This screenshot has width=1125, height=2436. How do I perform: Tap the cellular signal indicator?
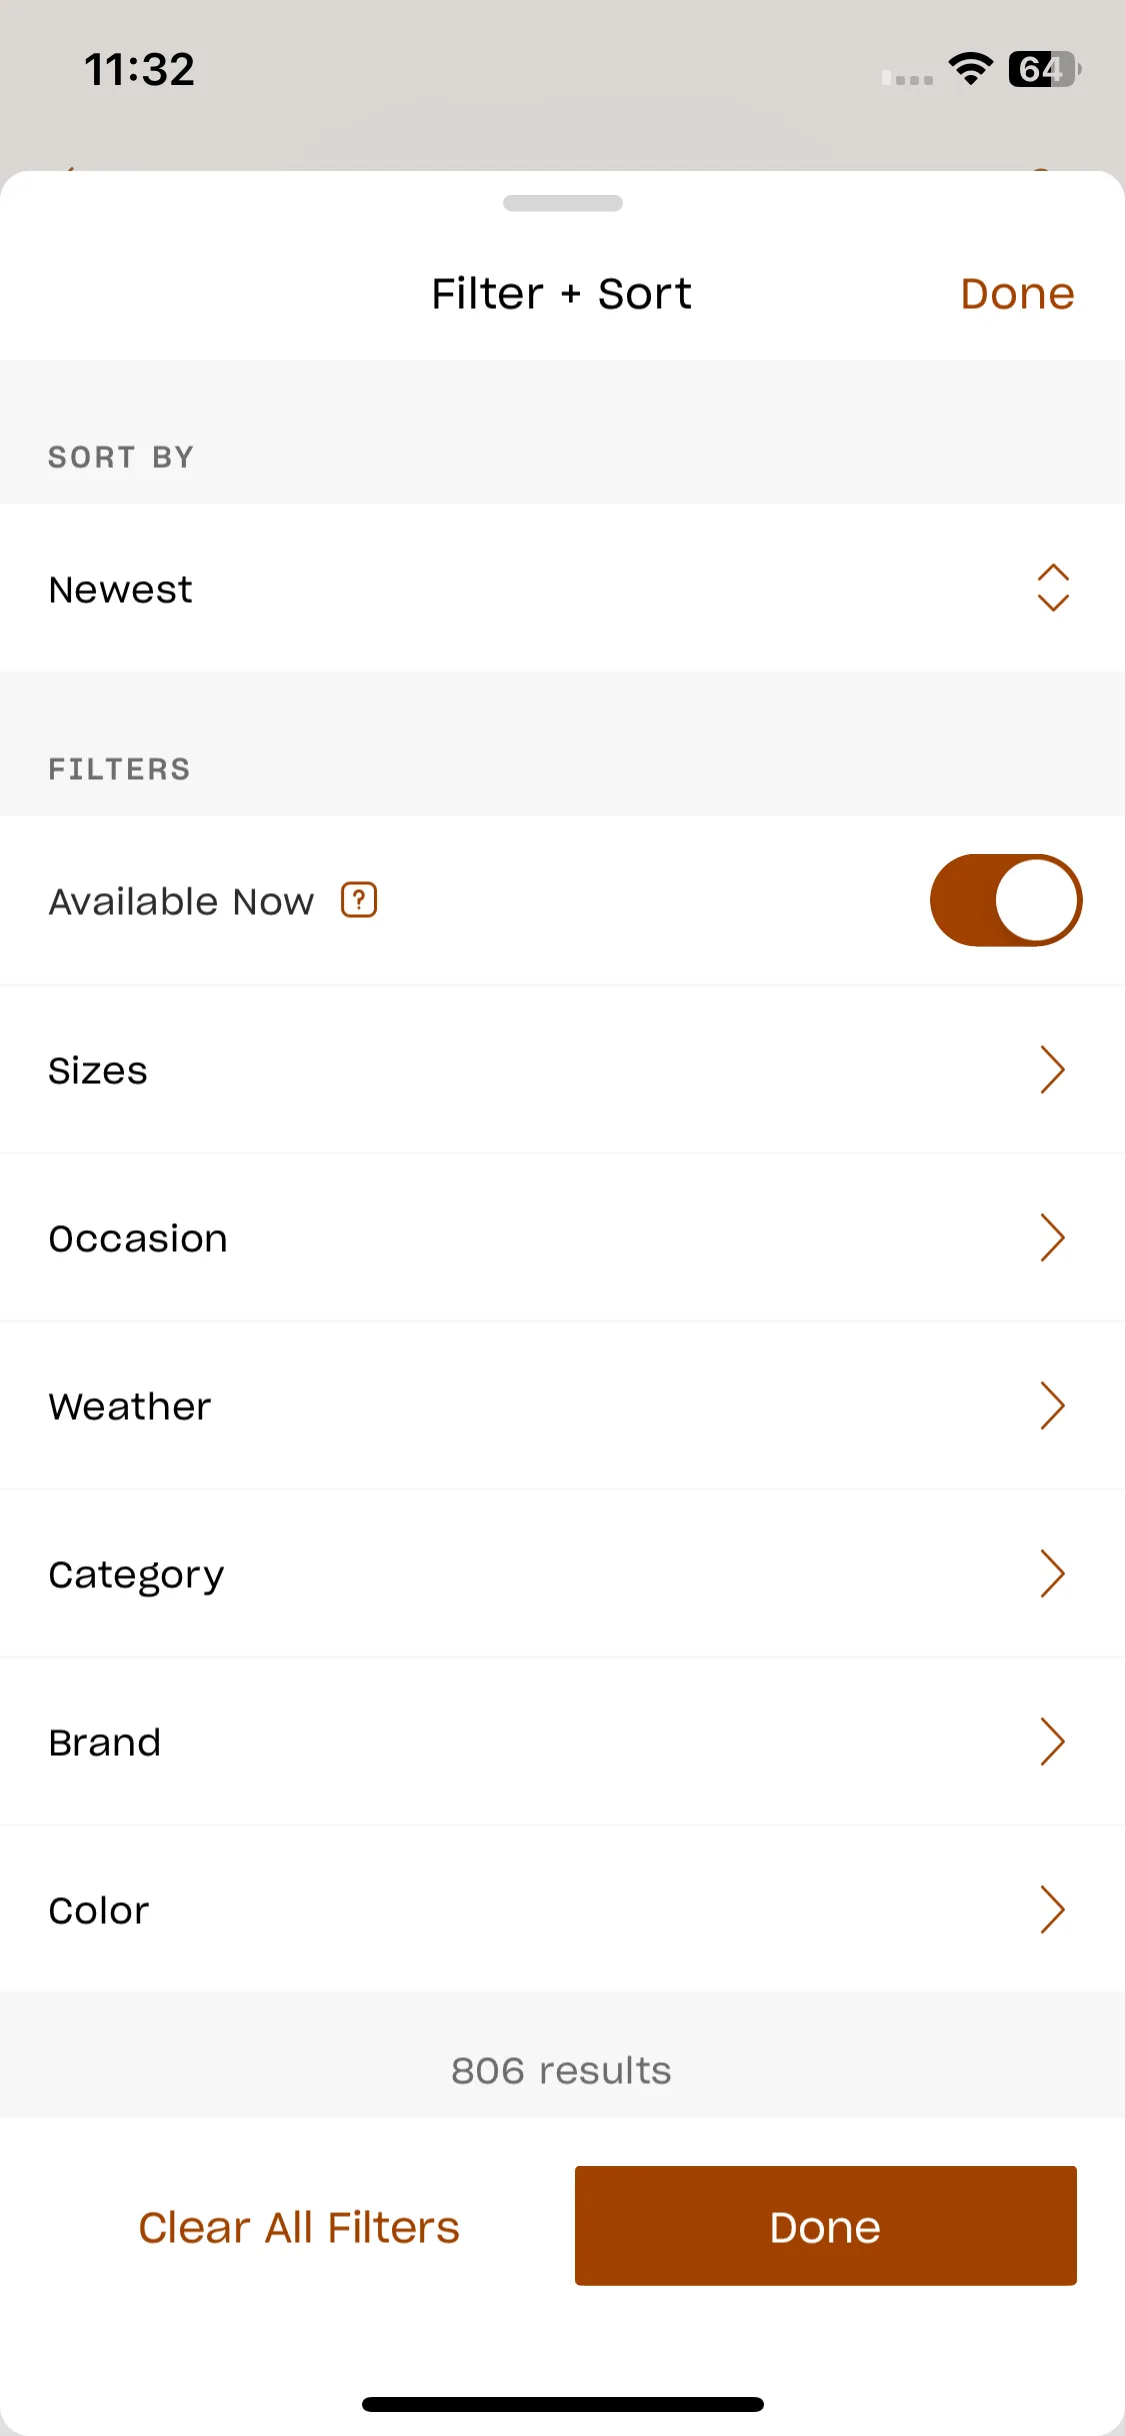pos(907,77)
